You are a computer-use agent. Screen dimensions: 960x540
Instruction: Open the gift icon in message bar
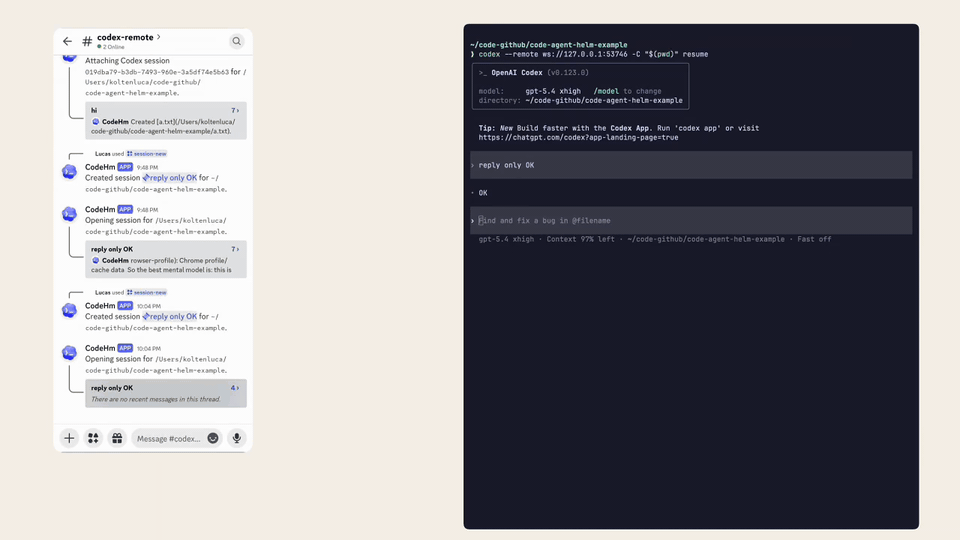tap(117, 438)
